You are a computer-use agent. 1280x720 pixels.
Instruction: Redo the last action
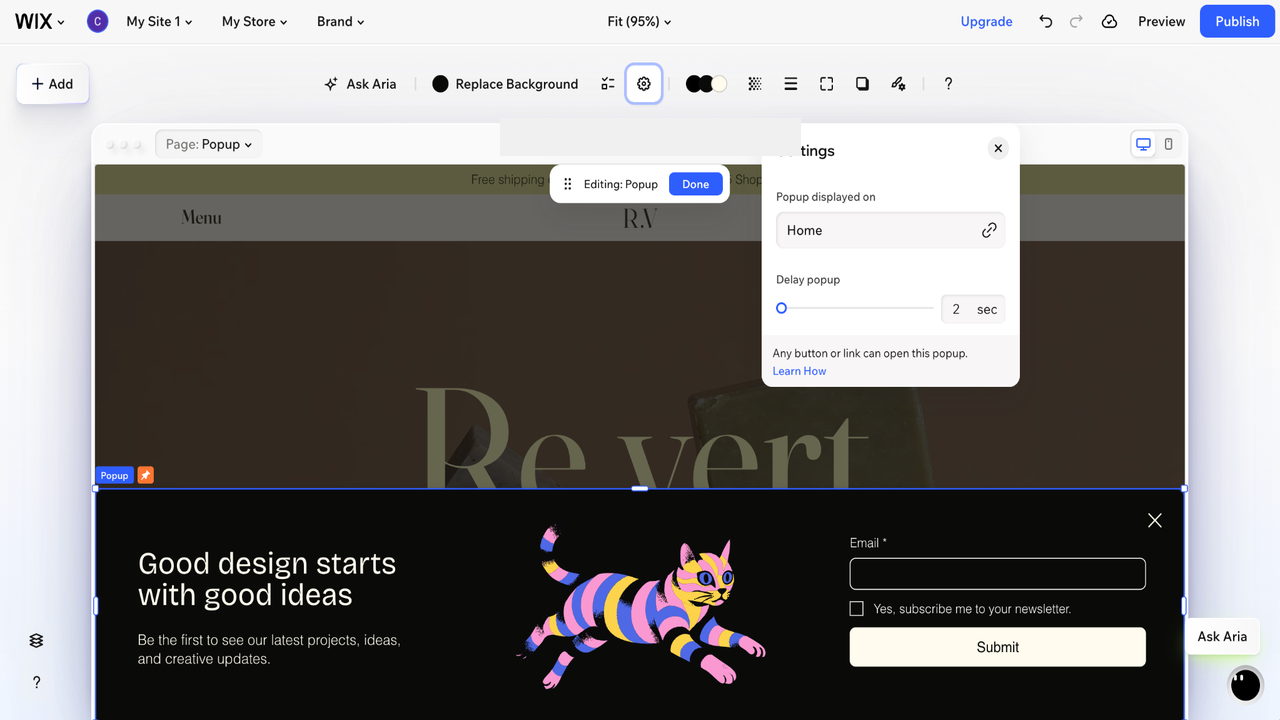(1076, 21)
